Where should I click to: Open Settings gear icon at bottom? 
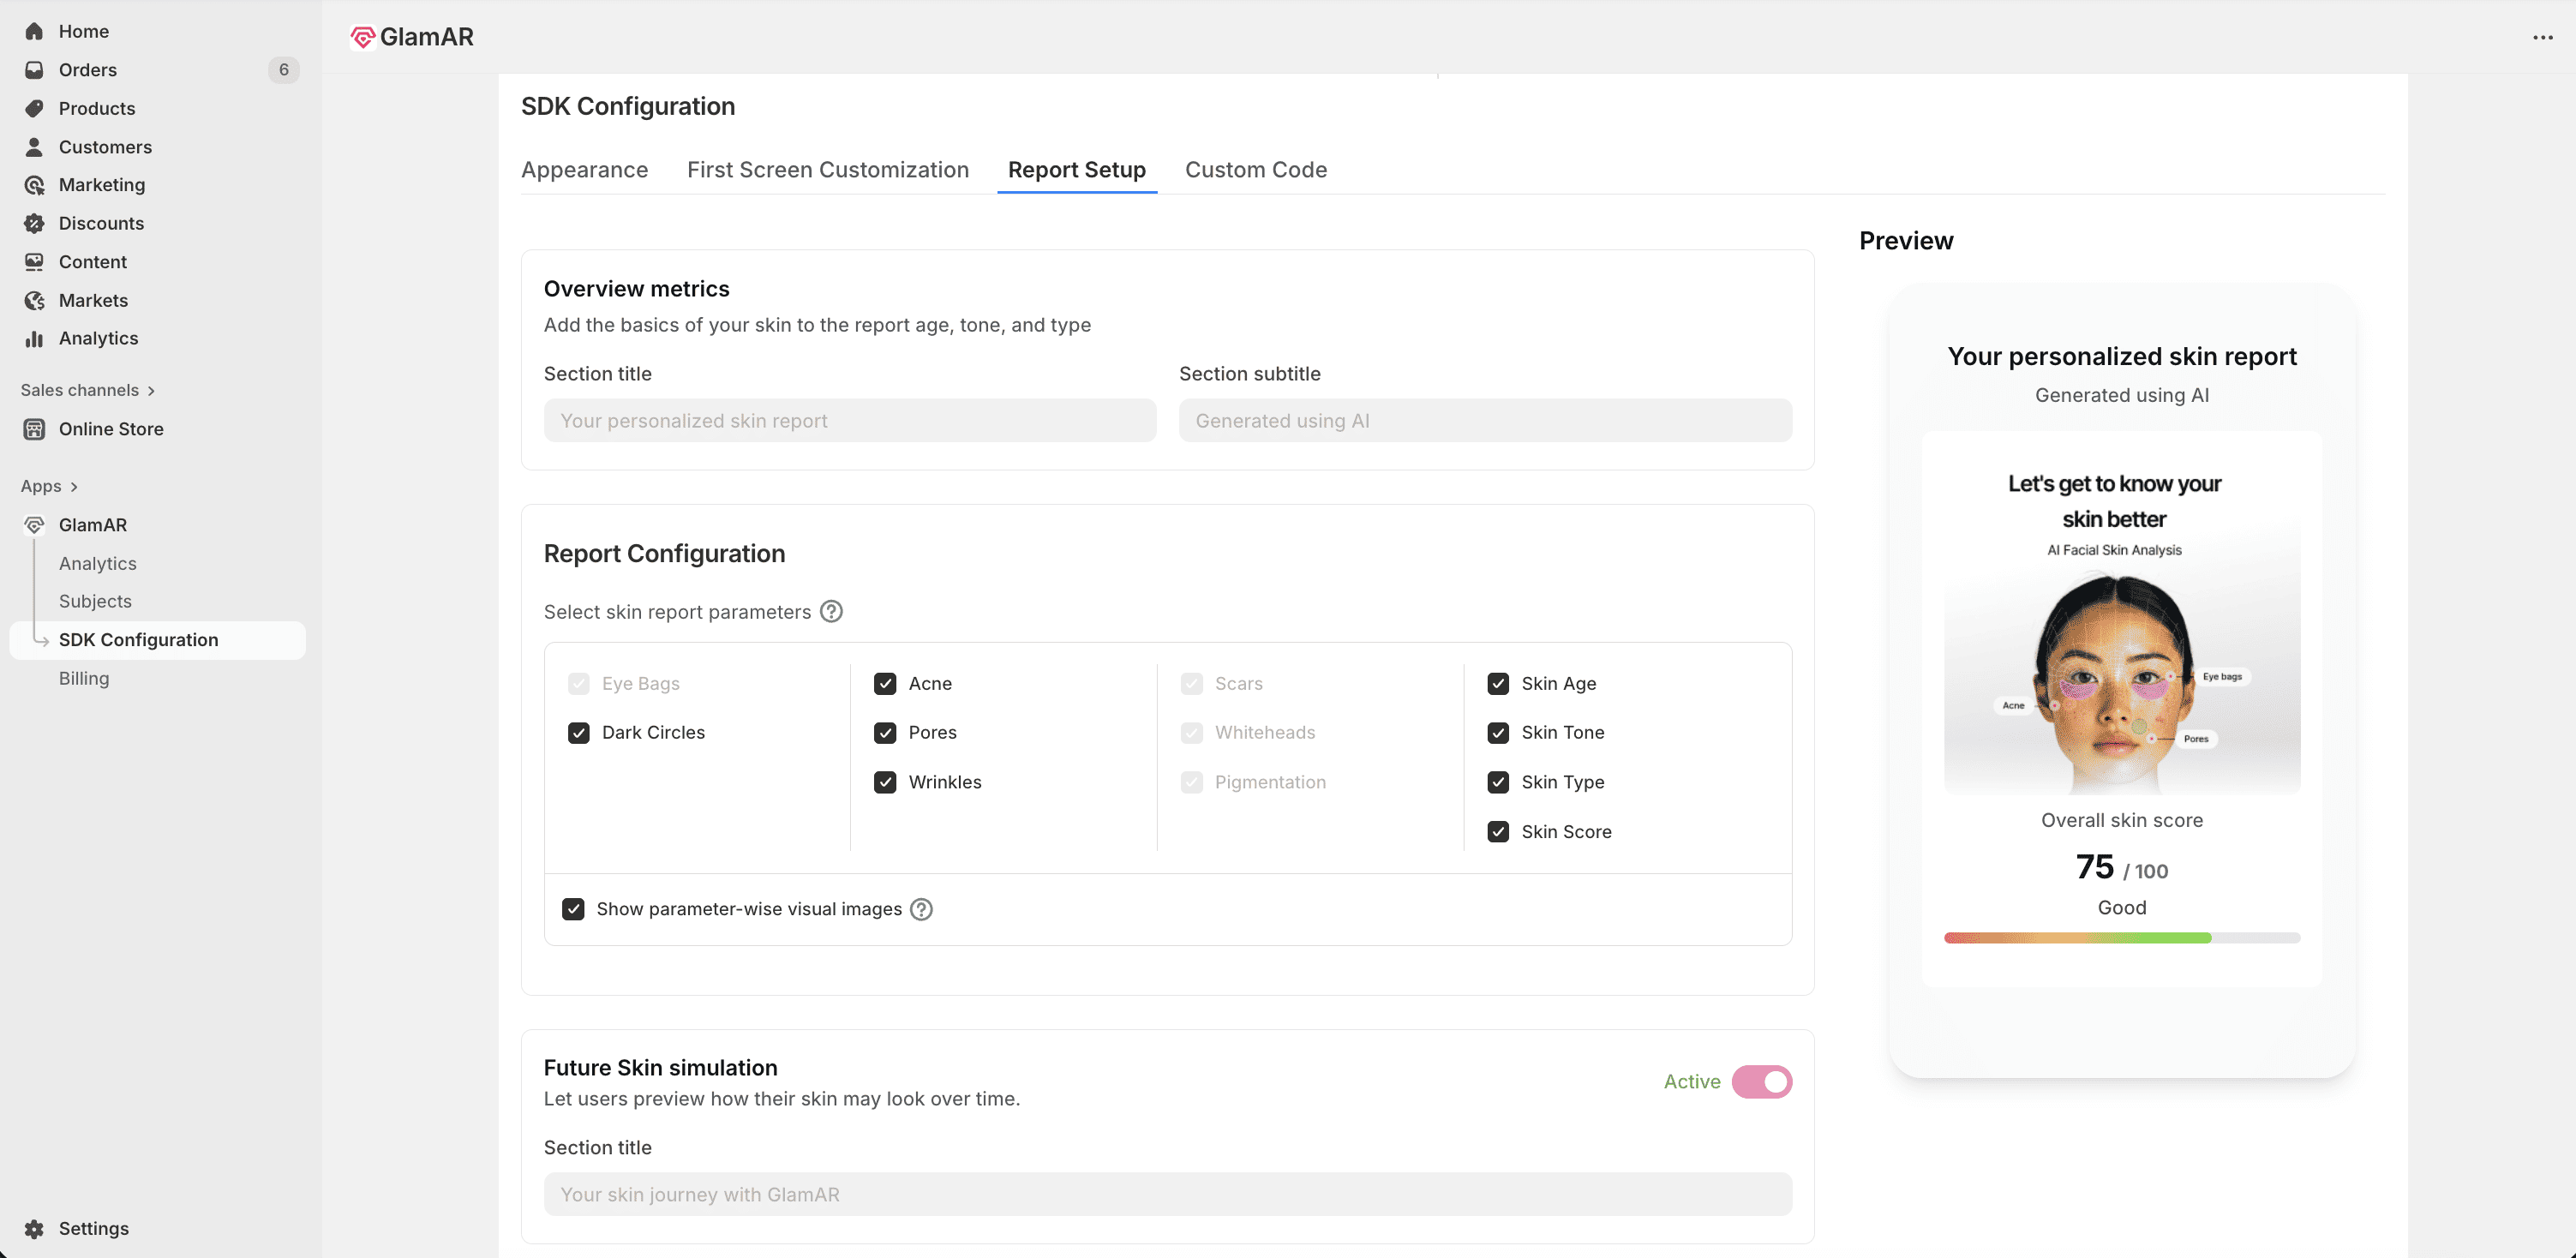click(x=34, y=1229)
